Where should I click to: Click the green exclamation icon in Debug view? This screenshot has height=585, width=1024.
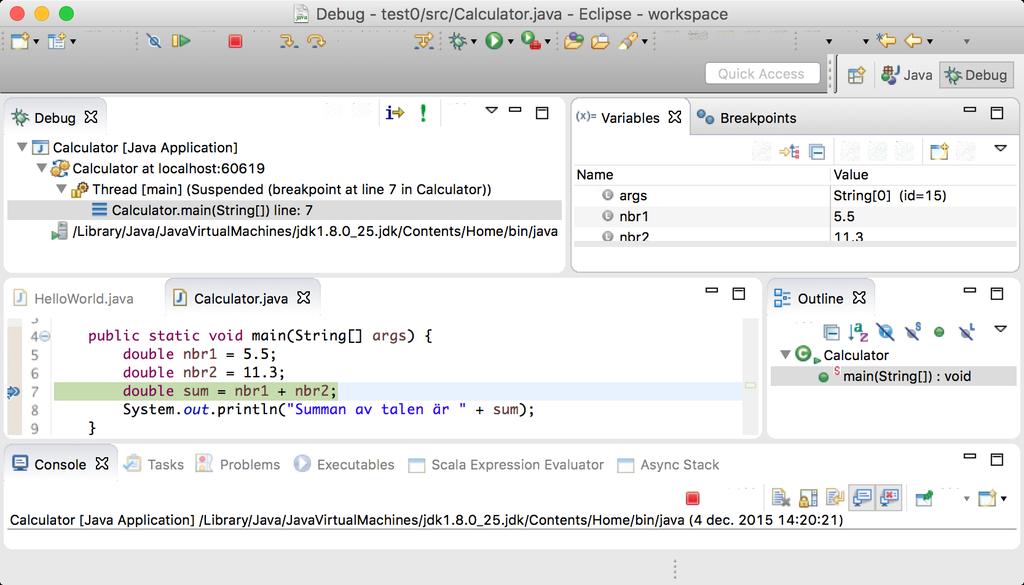coord(423,113)
